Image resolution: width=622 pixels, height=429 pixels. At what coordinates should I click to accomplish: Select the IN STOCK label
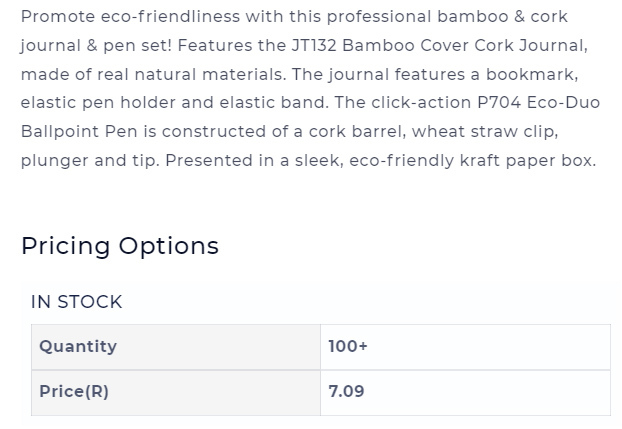point(77,302)
